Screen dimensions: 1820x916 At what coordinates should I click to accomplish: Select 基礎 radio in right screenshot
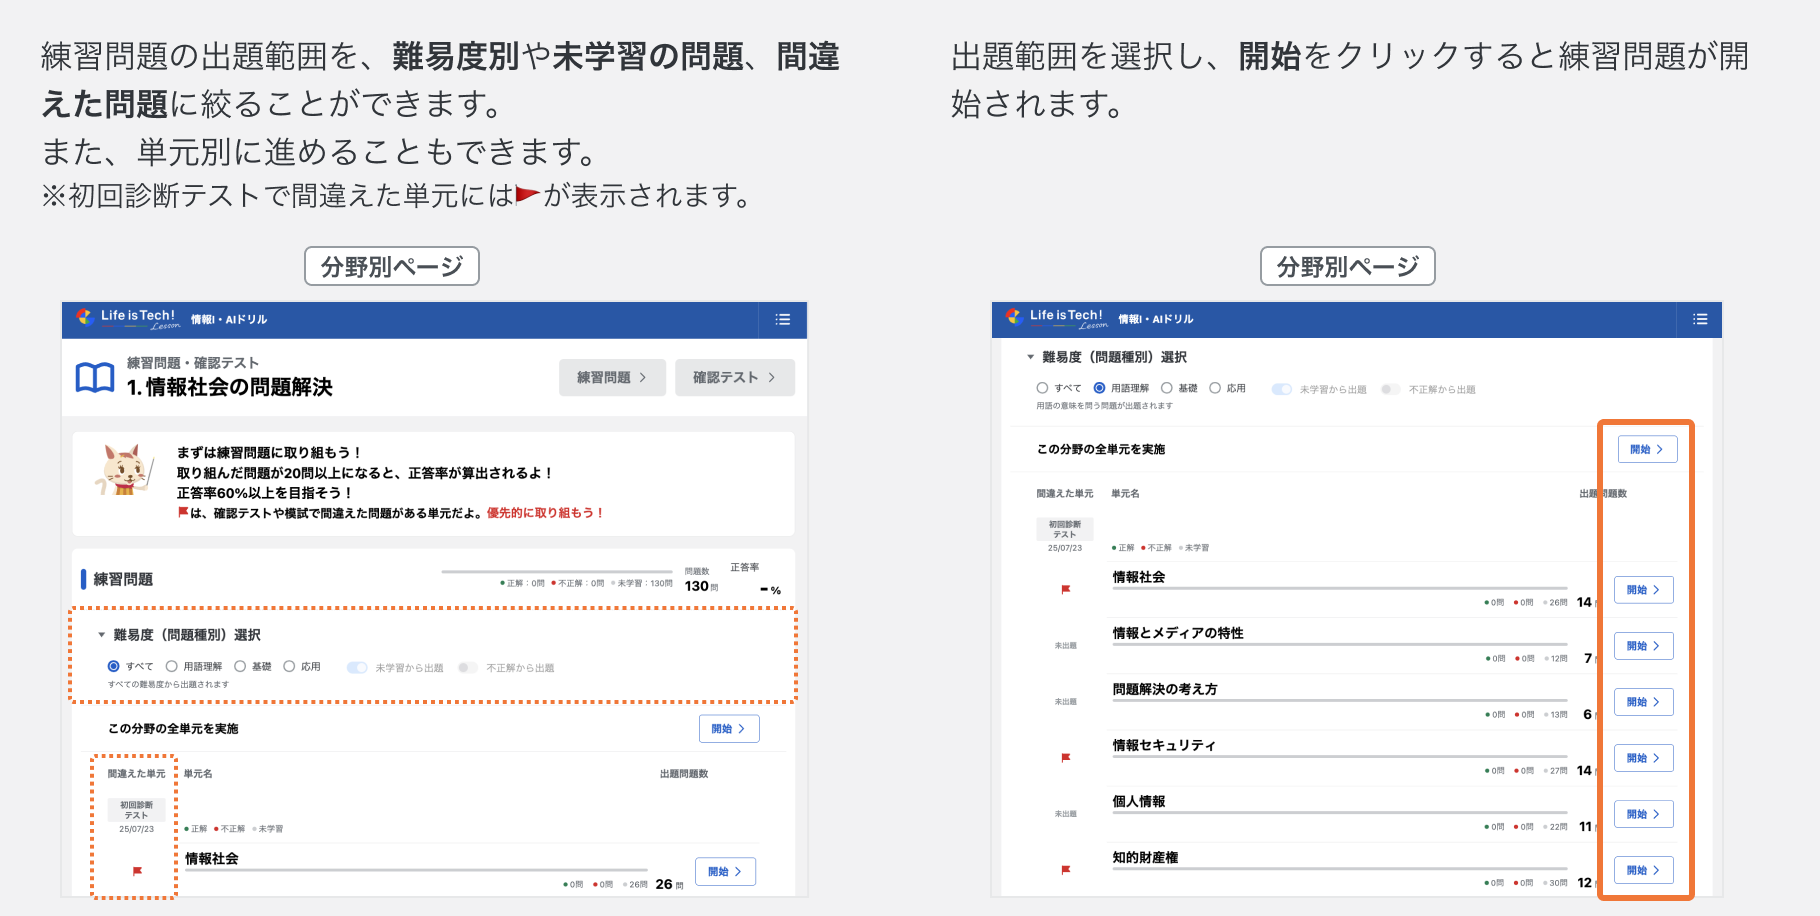coord(1166,388)
